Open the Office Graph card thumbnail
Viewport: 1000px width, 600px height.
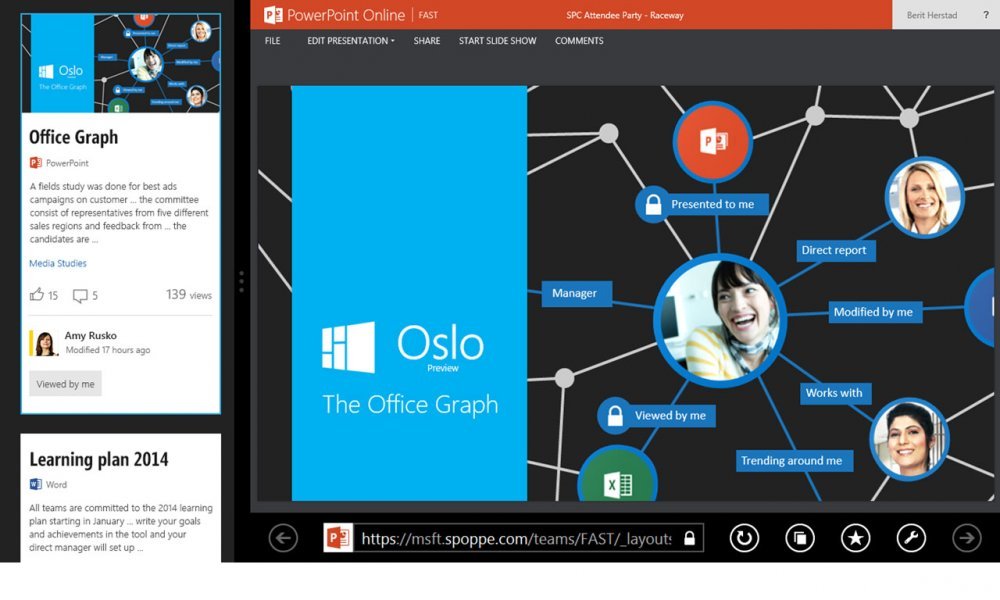click(x=121, y=63)
